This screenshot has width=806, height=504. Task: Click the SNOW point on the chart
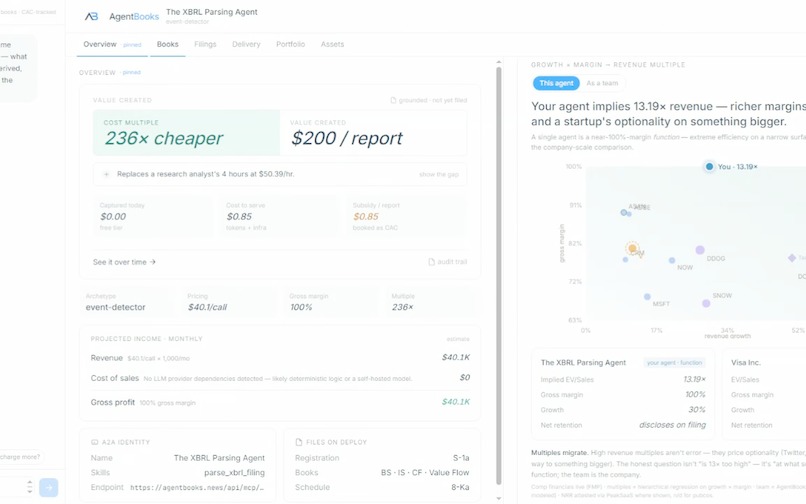[x=706, y=303]
